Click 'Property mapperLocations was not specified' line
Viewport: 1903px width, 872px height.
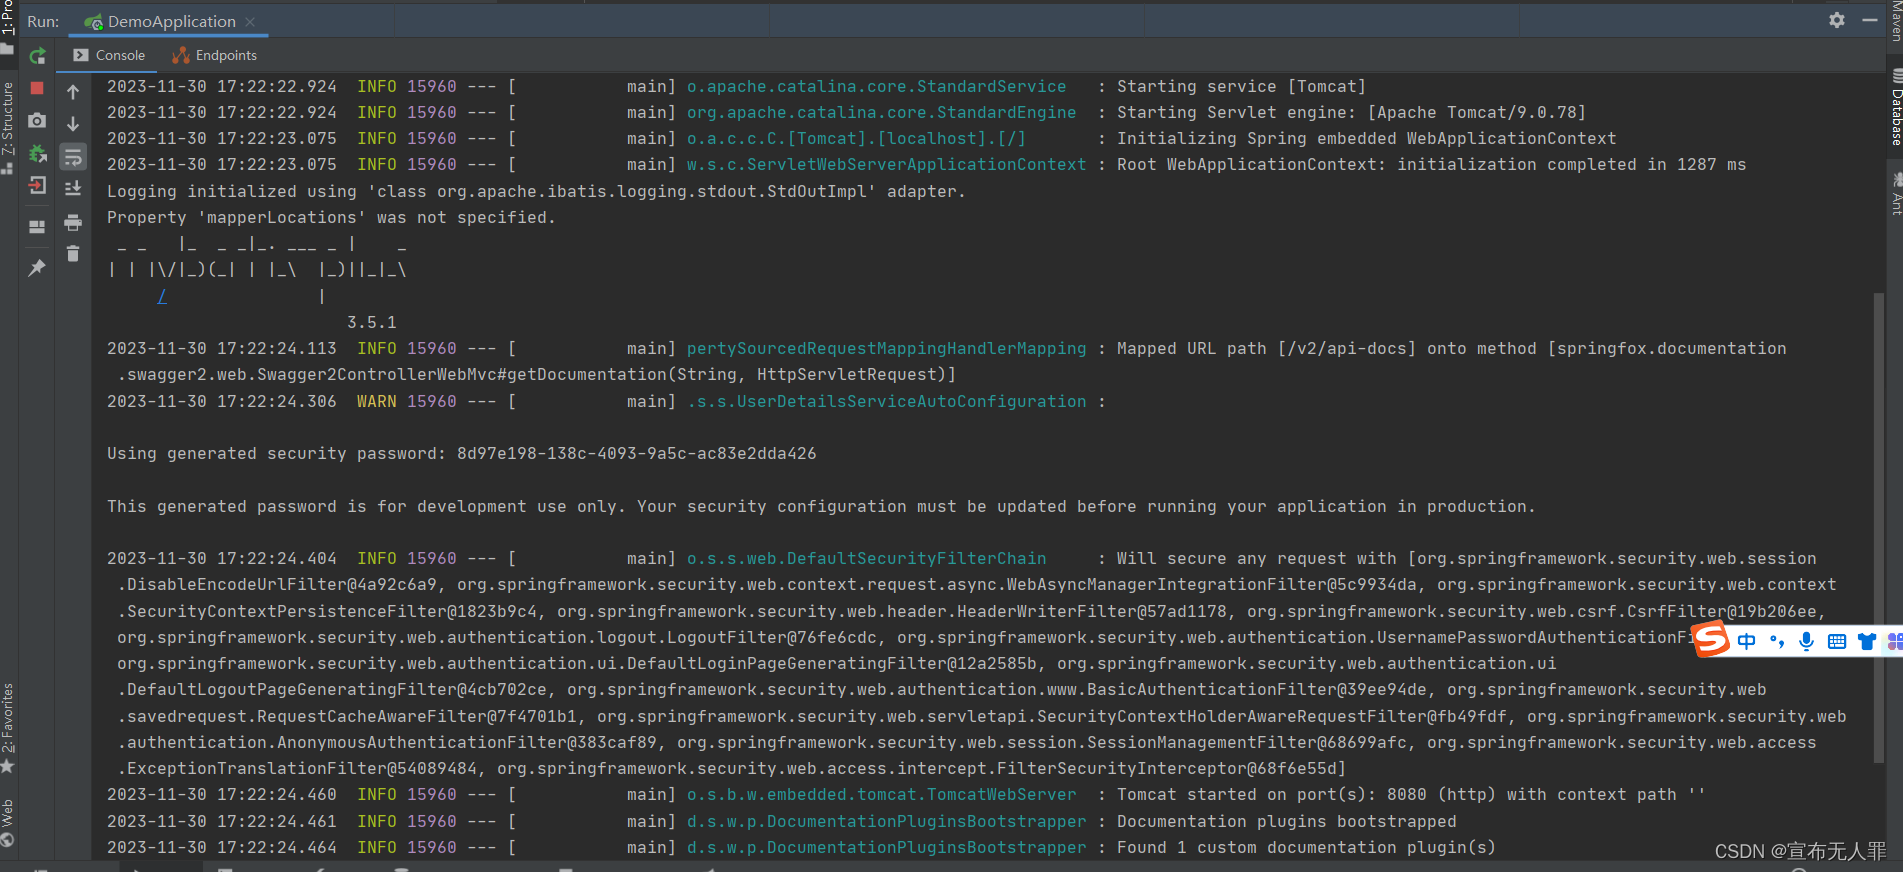pos(331,218)
